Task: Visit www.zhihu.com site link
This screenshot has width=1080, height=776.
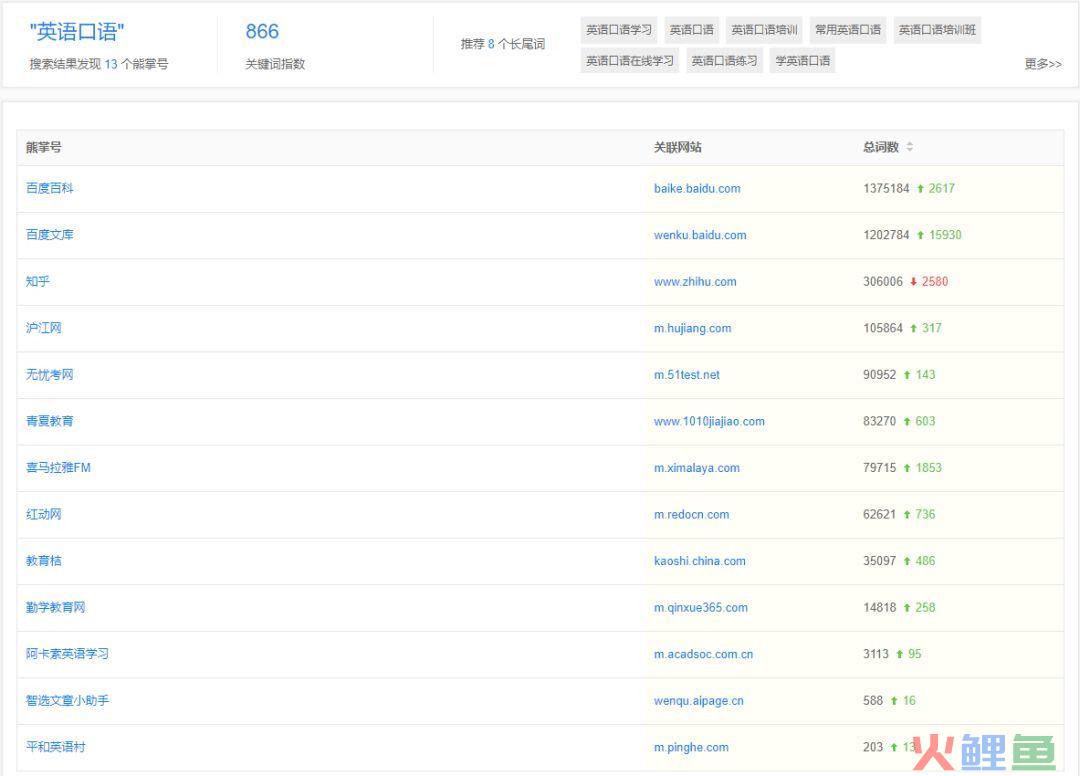Action: pyautogui.click(x=695, y=281)
